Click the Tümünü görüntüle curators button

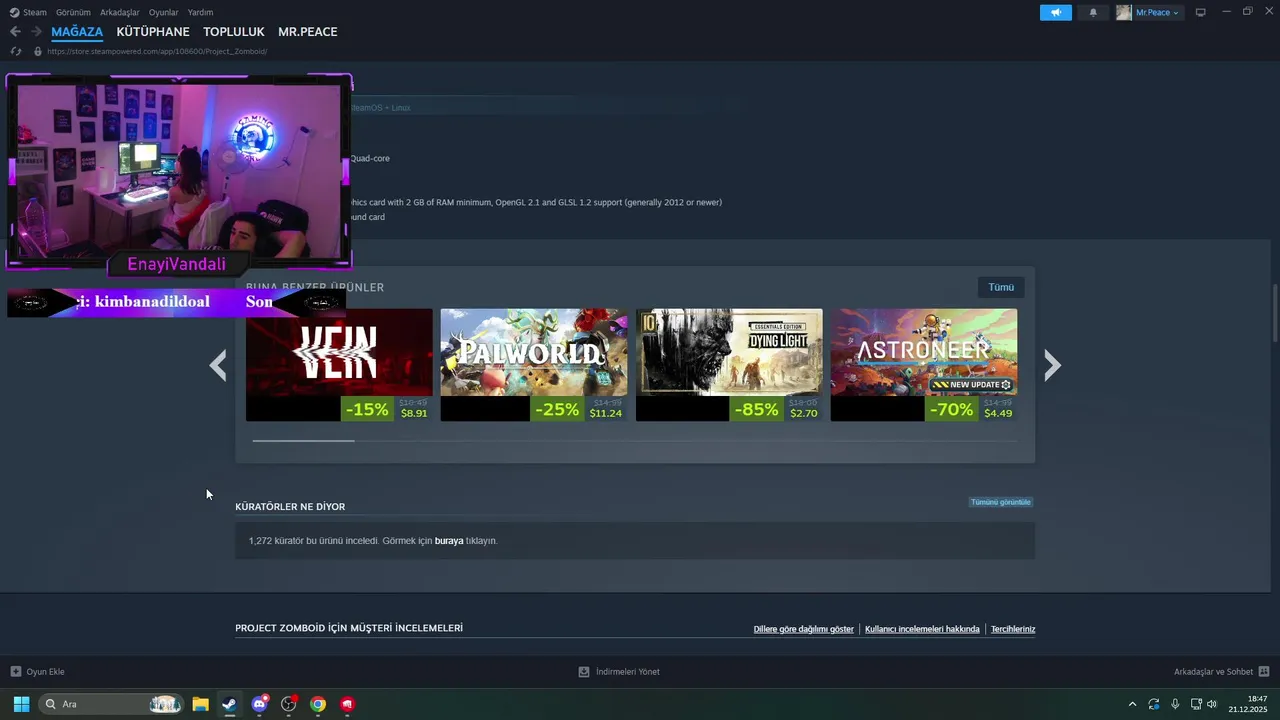tap(1000, 502)
